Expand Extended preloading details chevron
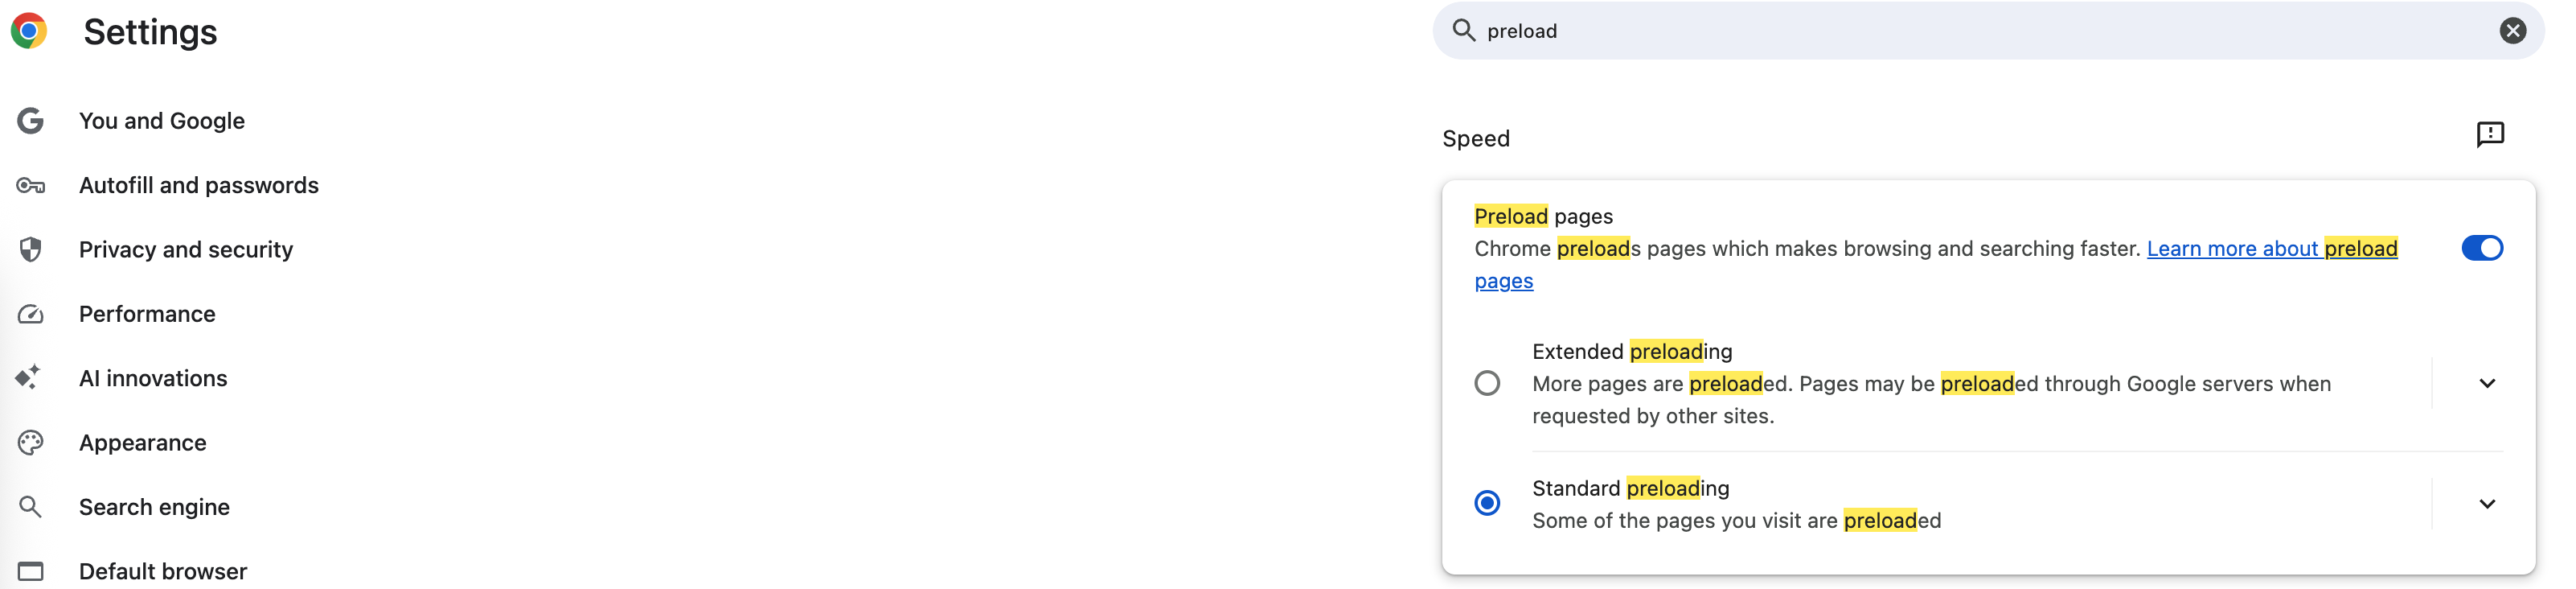The image size is (2576, 589). (x=2487, y=384)
